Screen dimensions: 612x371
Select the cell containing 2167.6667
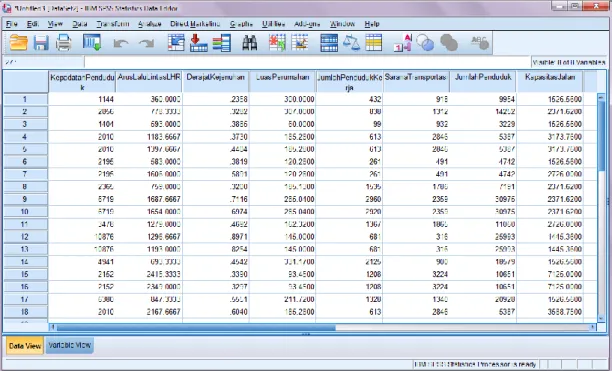pos(149,312)
